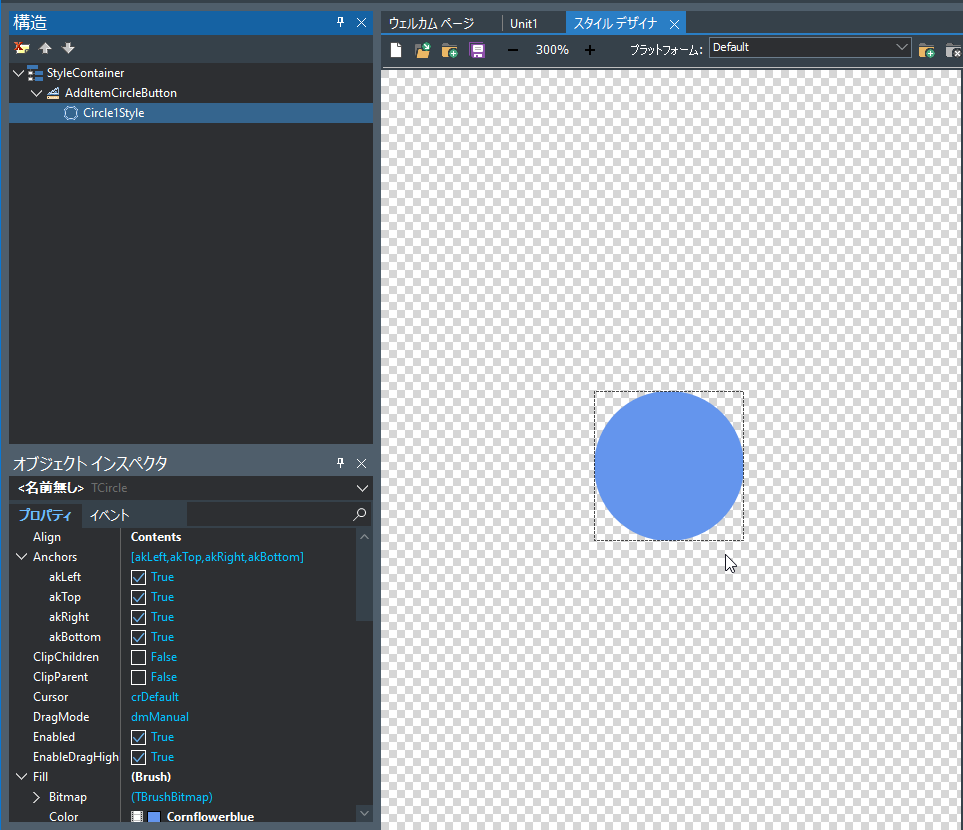
Task: Click the scroll up arrow in property list
Action: [x=364, y=537]
